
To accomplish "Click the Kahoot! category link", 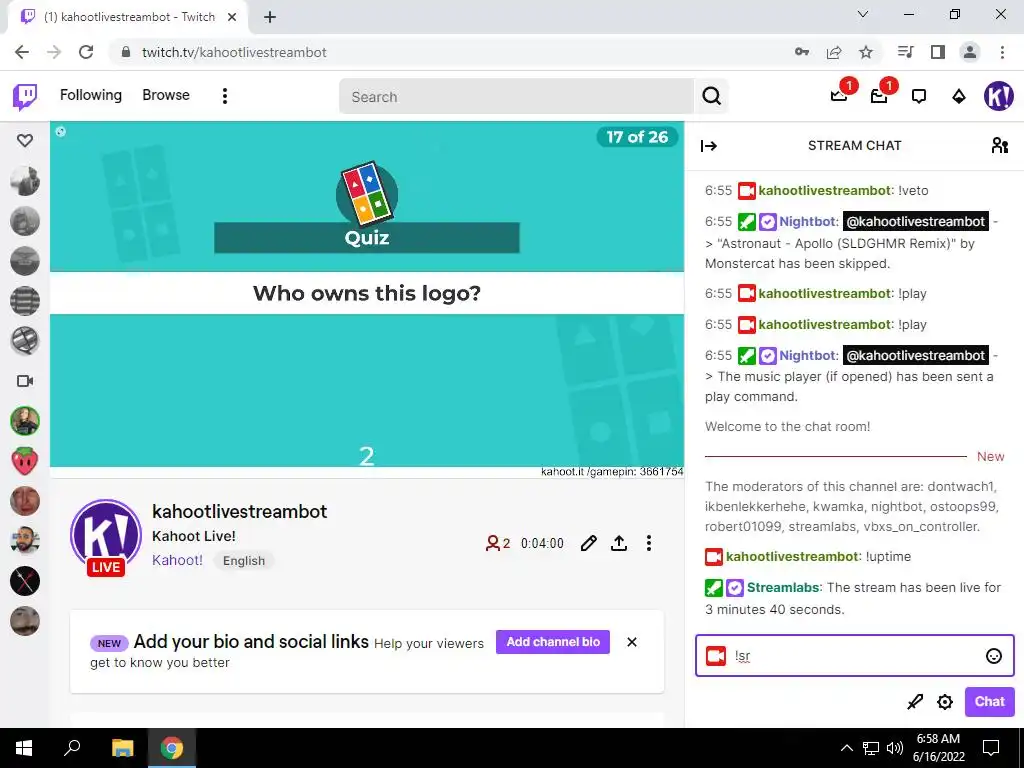I will coord(178,560).
